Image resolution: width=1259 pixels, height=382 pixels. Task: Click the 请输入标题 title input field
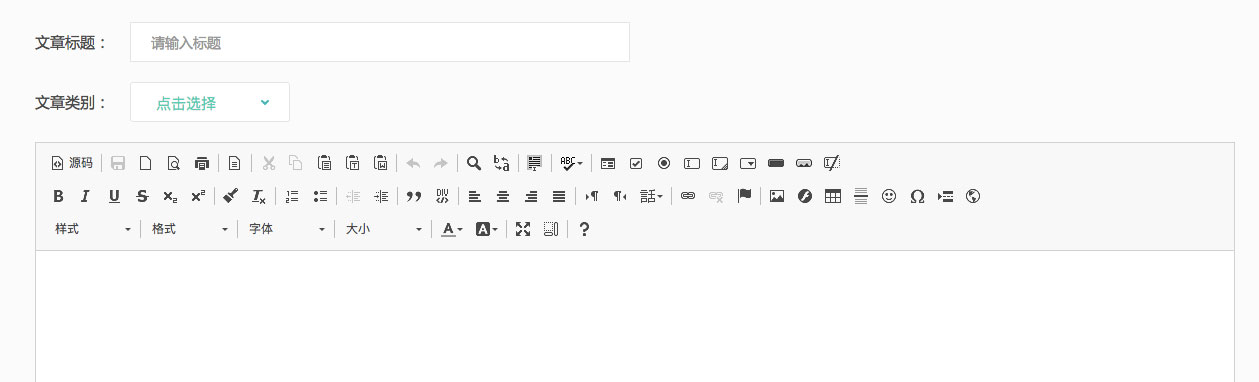click(380, 42)
